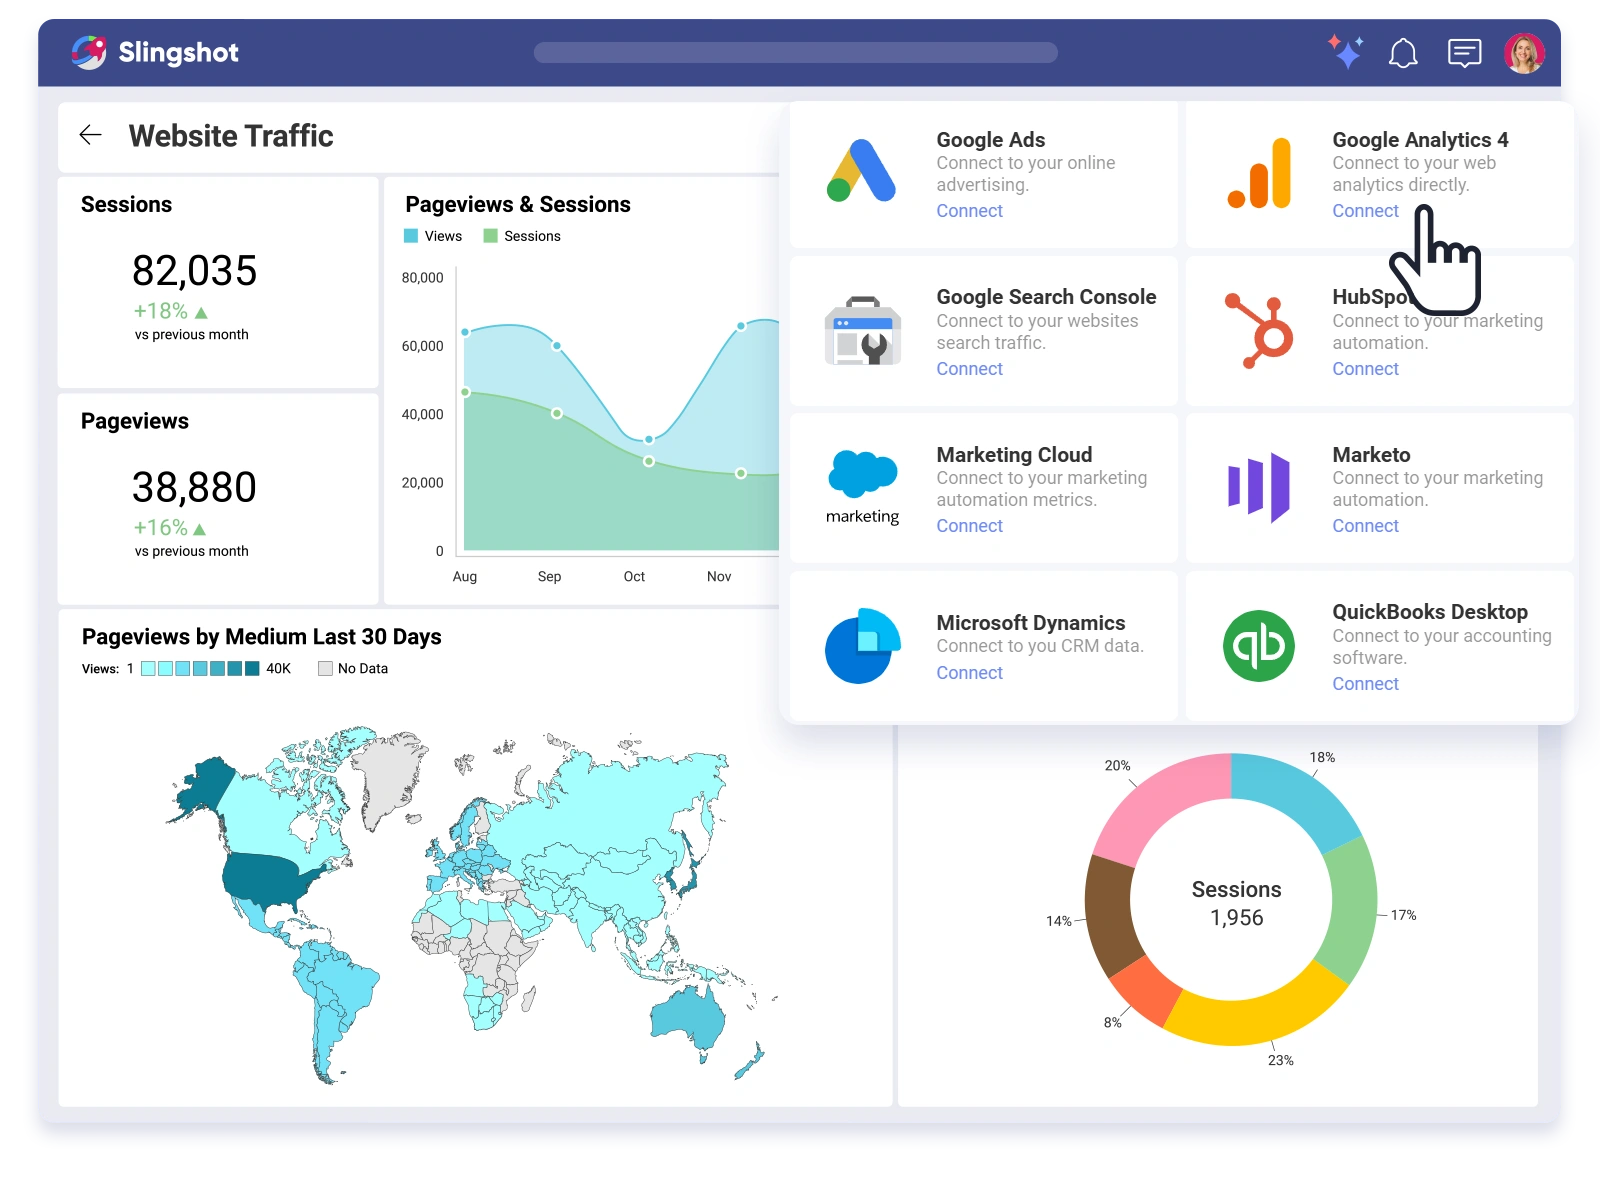This screenshot has height=1180, width=1600.
Task: Go back using the arrow beside Website Traffic
Action: click(x=90, y=135)
